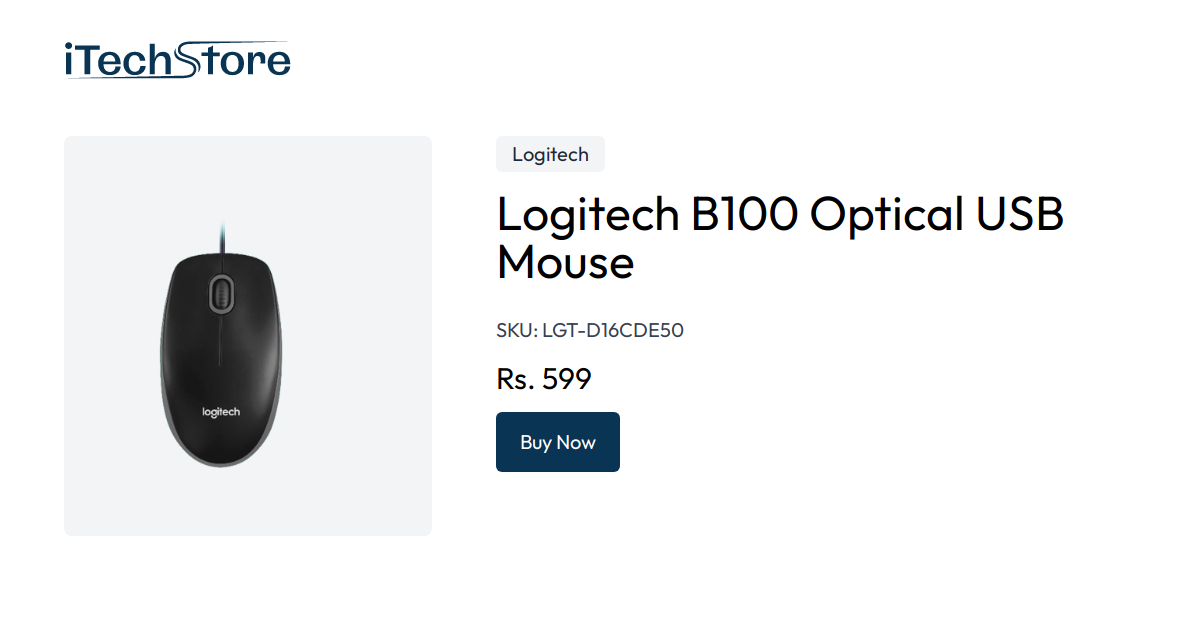Click the right button area of the pictured mouse
This screenshot has height=630, width=1200.
(x=255, y=300)
